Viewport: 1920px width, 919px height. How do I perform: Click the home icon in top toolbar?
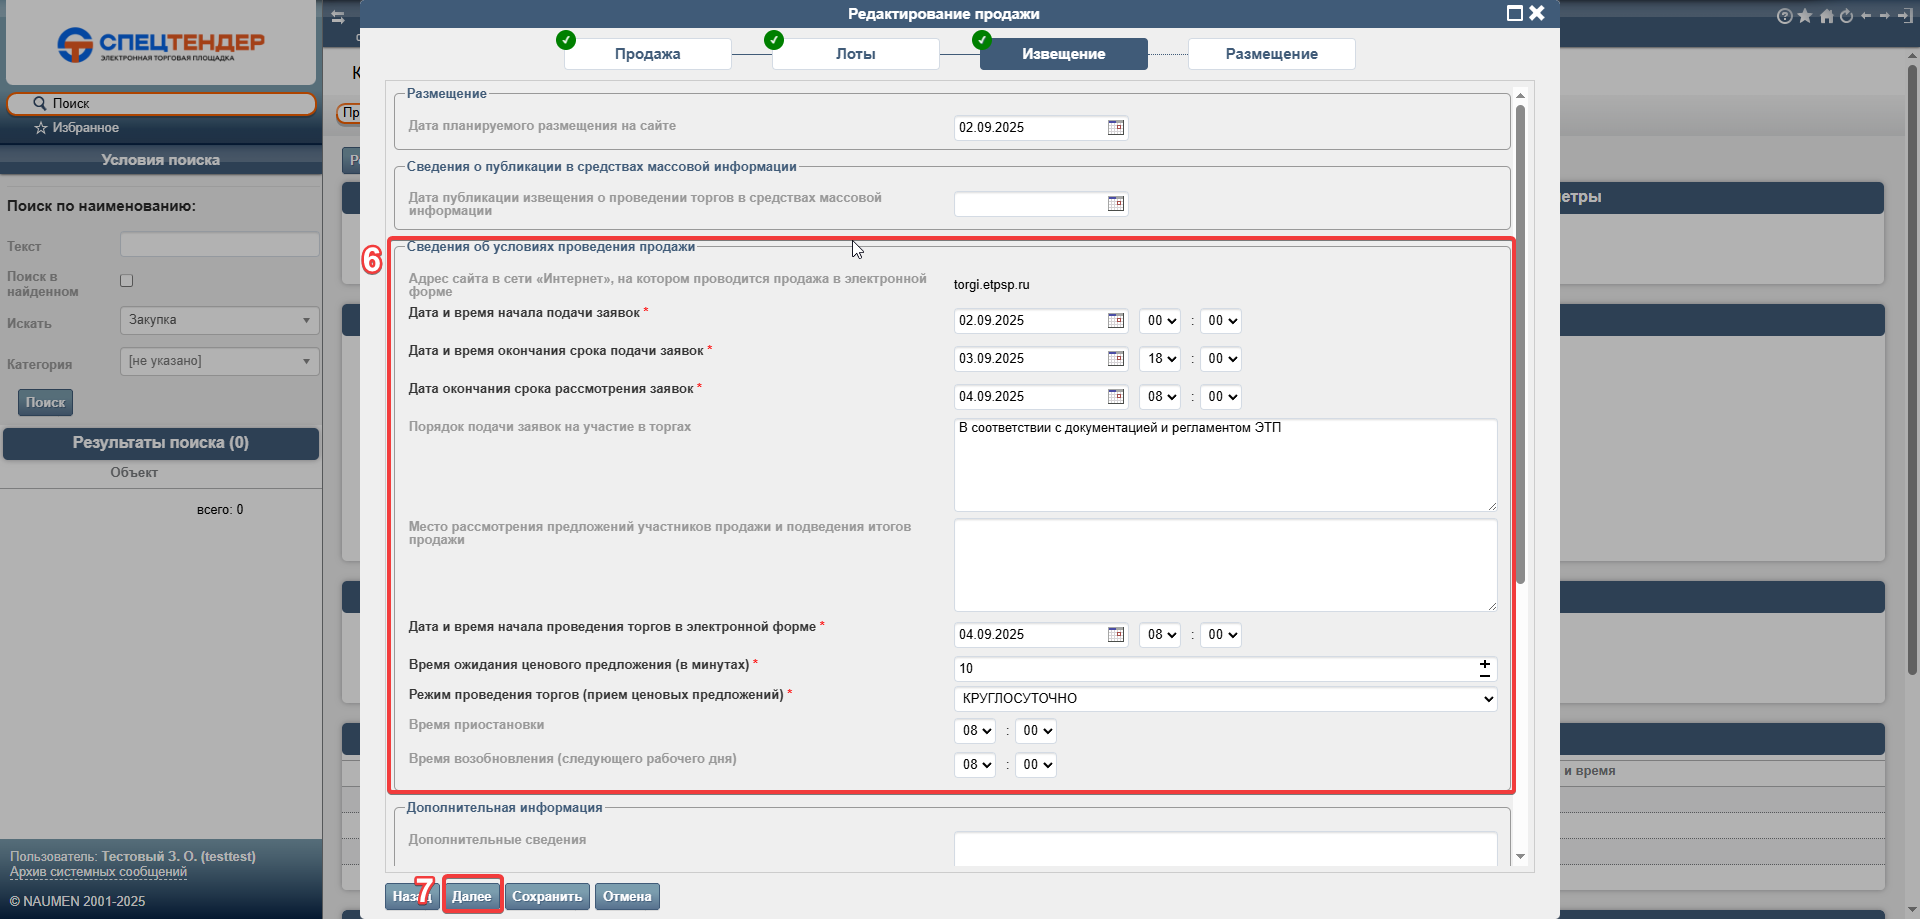coord(1826,16)
